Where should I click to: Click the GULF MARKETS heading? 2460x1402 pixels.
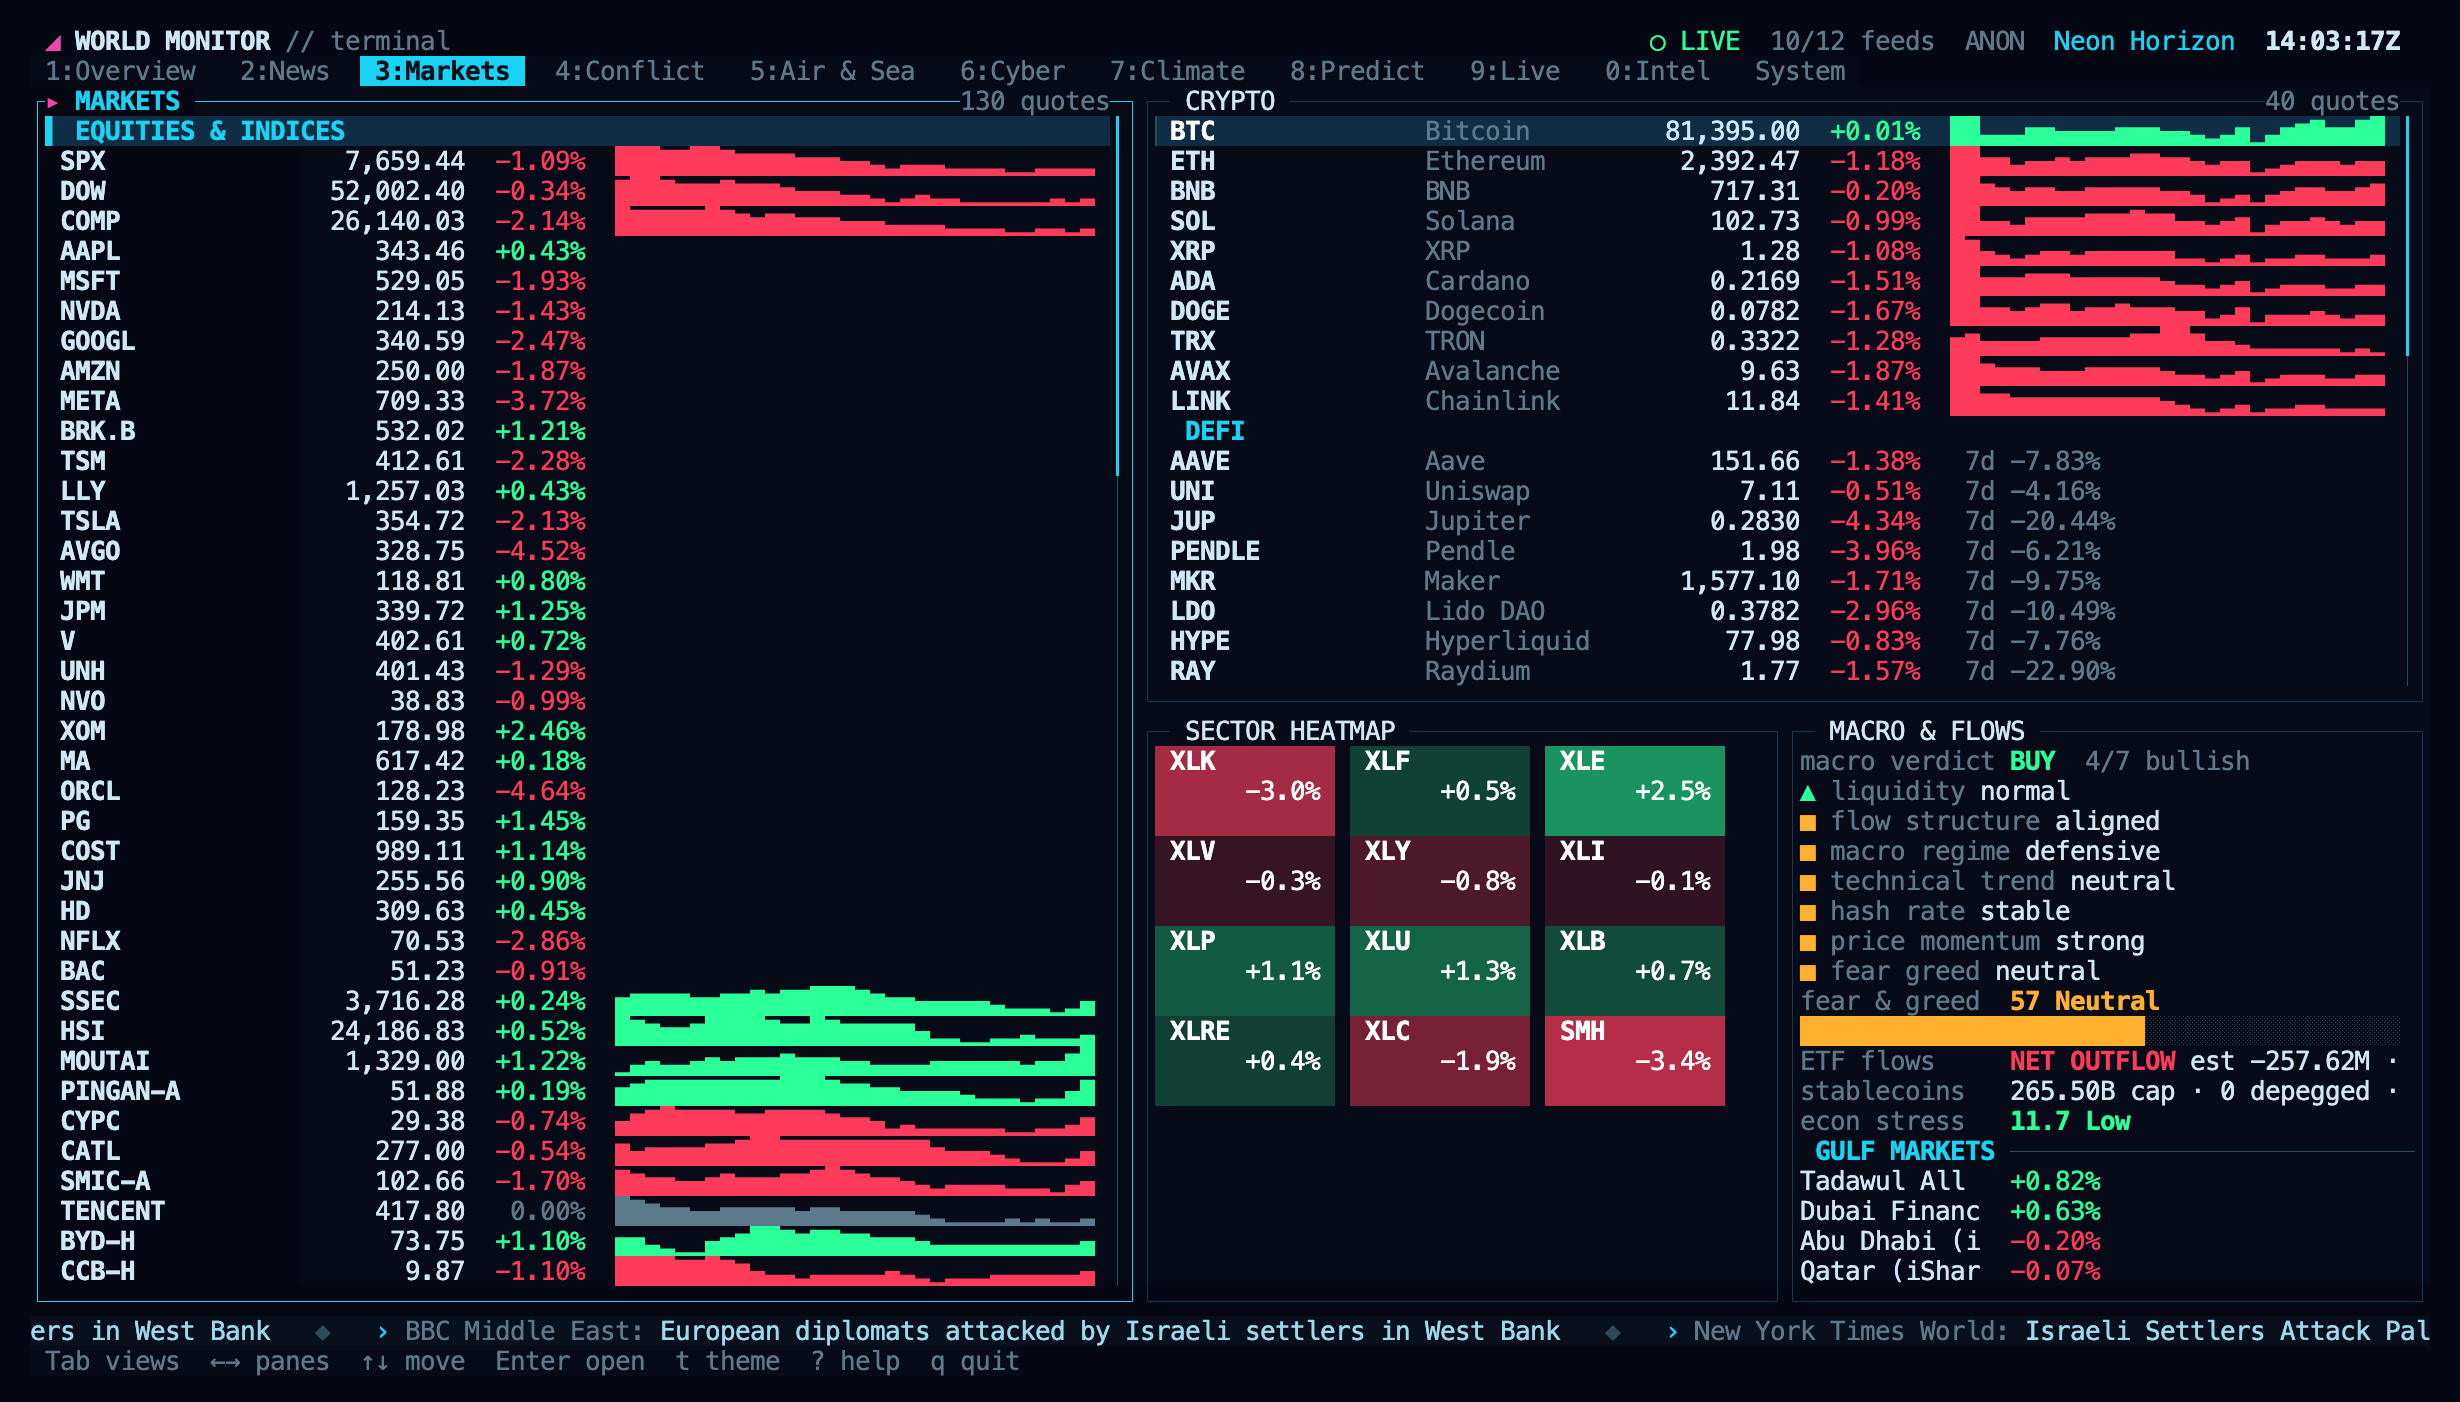coord(1905,1151)
